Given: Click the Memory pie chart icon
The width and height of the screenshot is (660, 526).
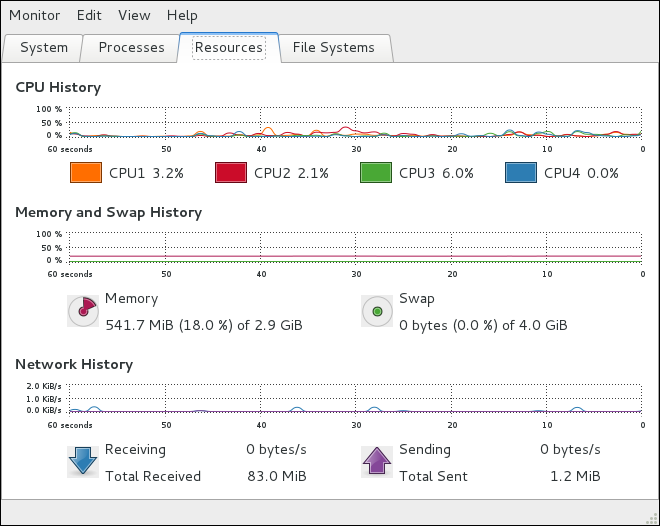Looking at the screenshot, I should click(x=83, y=311).
